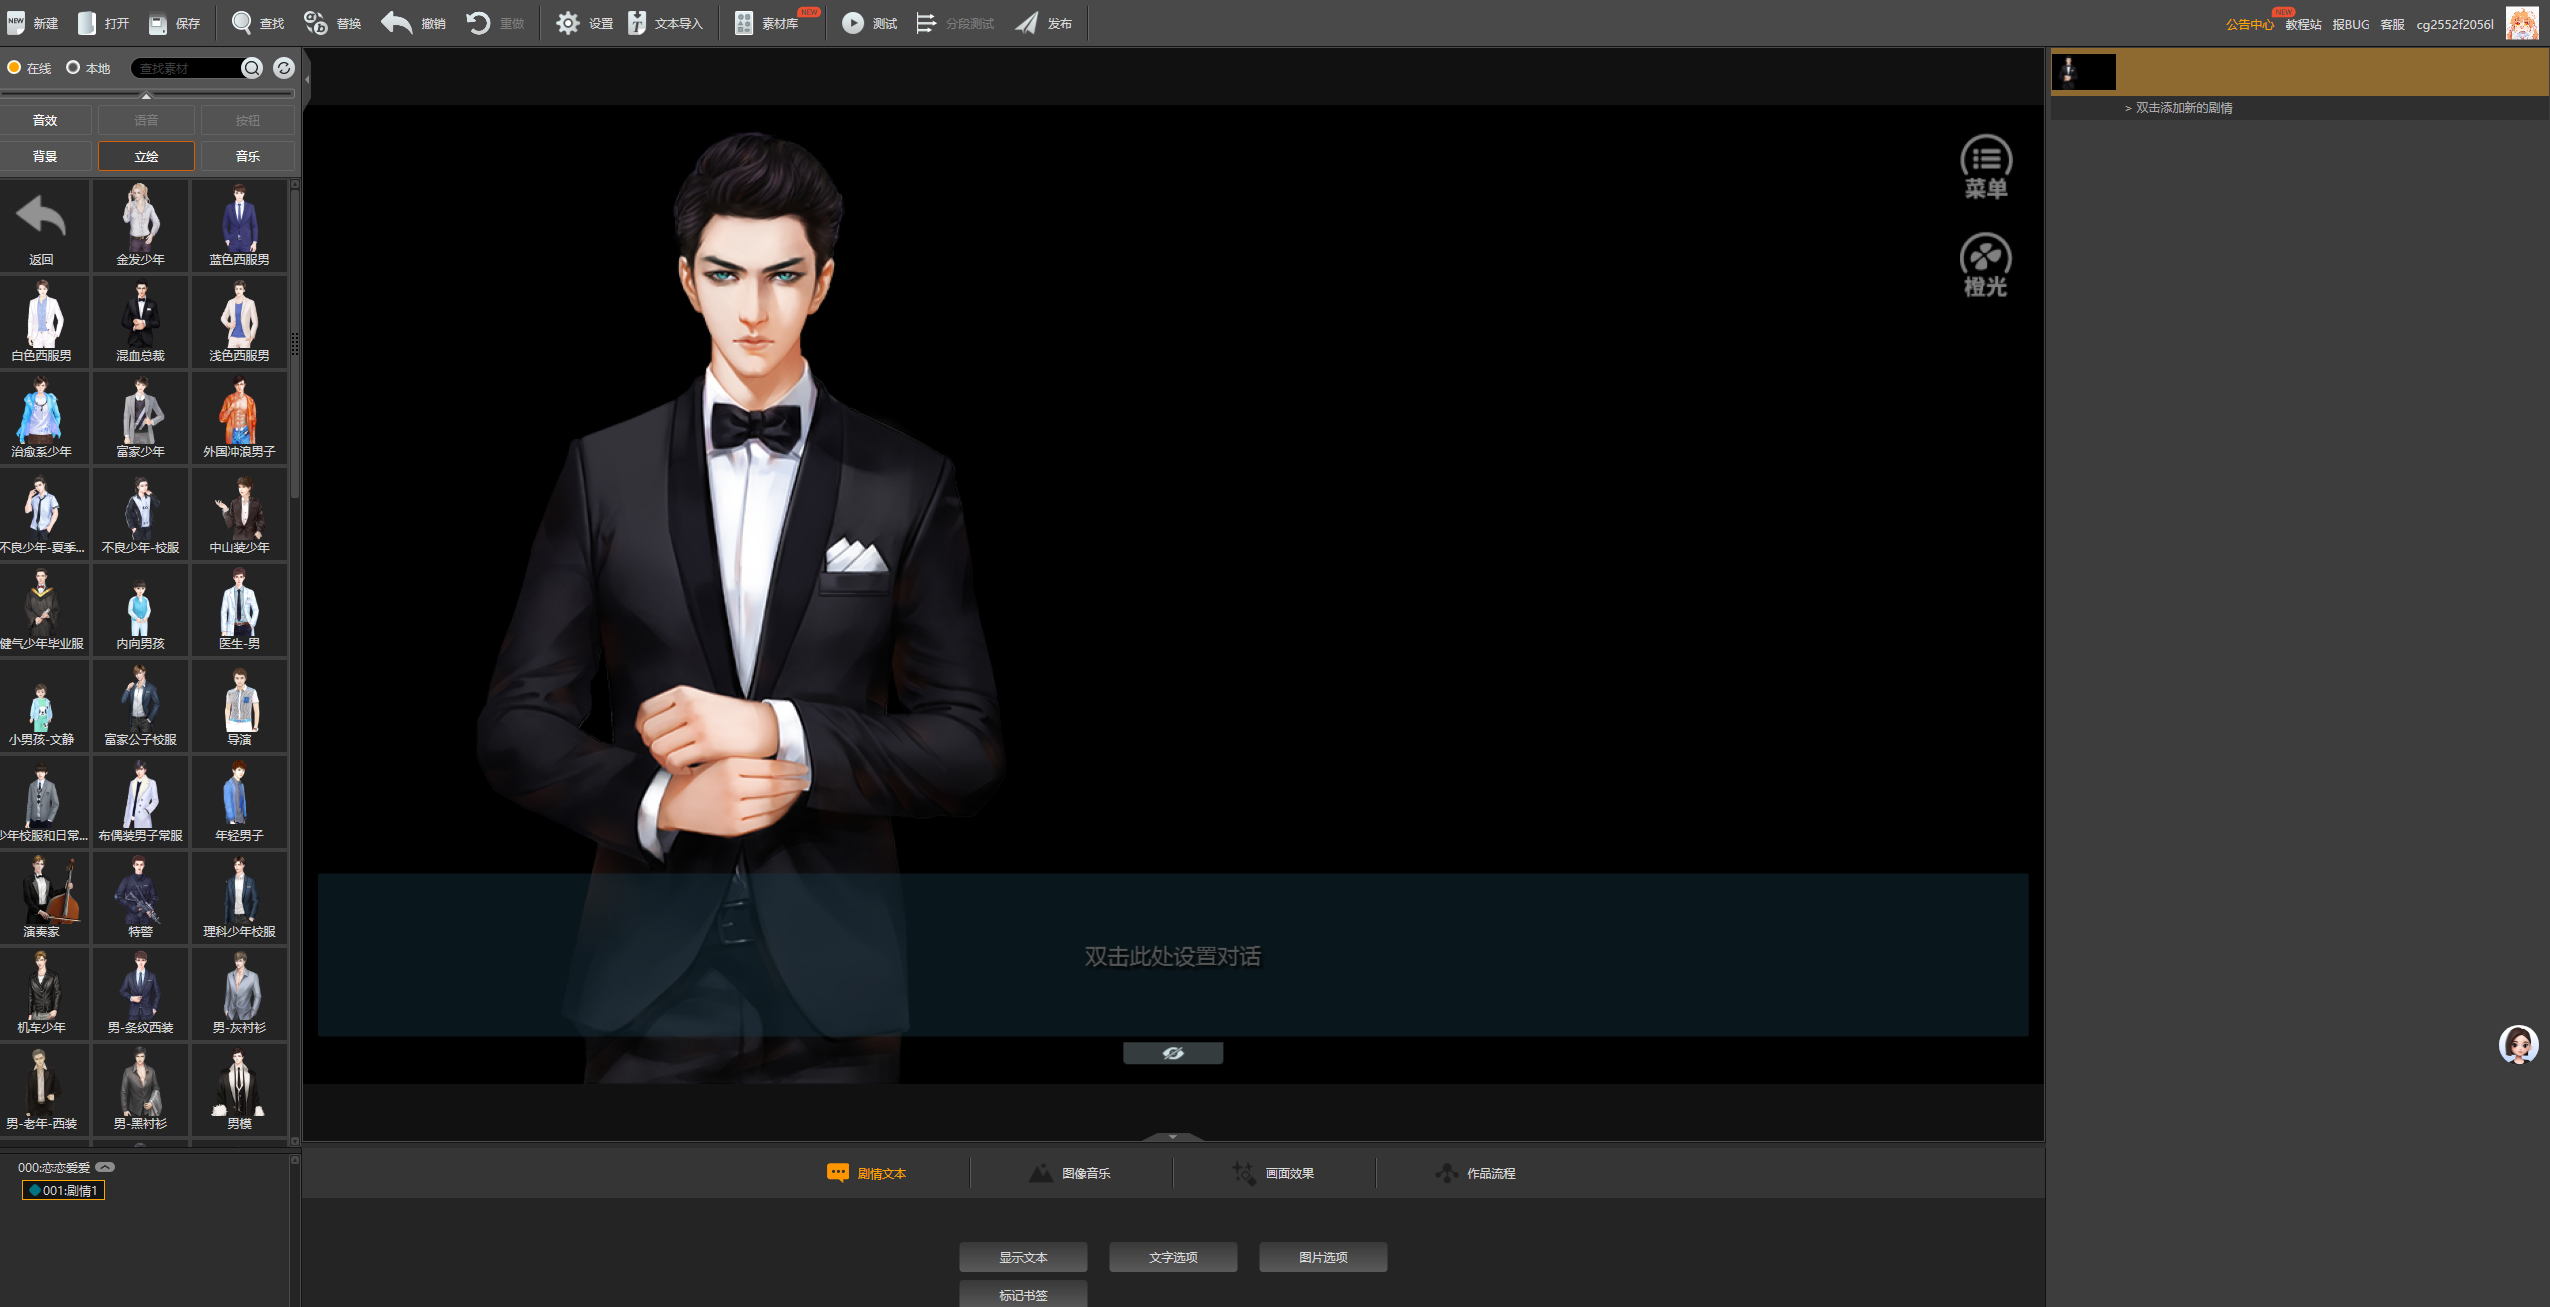Screen dimensions: 2550x1307
Task: Collapse the left asset panel arrow
Action: [x=307, y=78]
